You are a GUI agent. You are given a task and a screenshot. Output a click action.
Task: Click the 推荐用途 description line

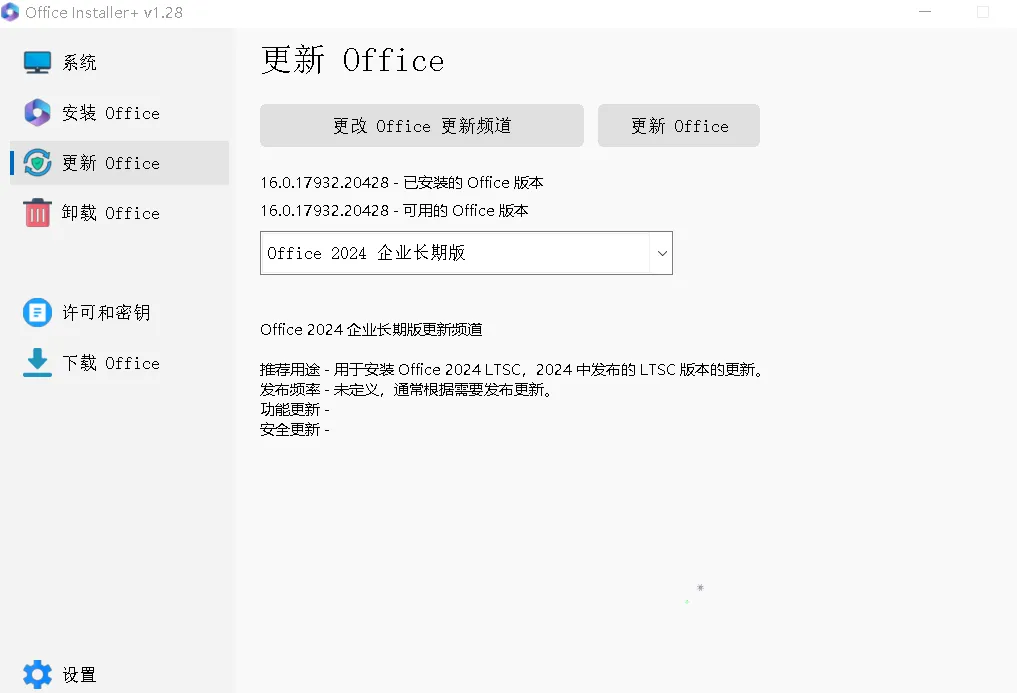point(511,370)
